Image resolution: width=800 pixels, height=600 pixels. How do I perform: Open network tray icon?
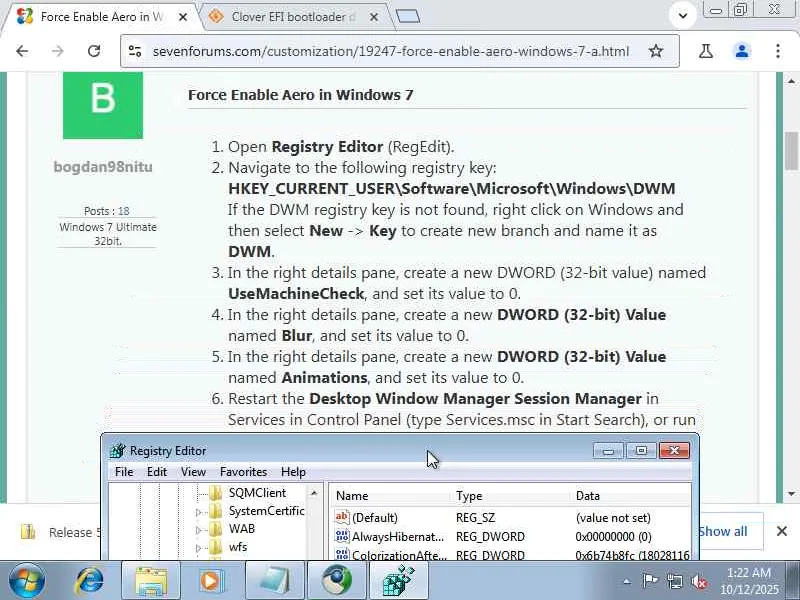(674, 581)
